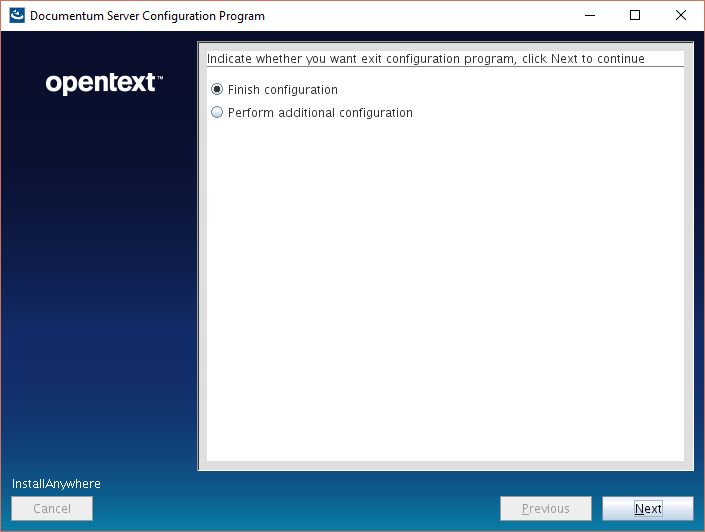705x532 pixels.
Task: Choose the Perform additional configuration radio button
Action: [x=217, y=113]
